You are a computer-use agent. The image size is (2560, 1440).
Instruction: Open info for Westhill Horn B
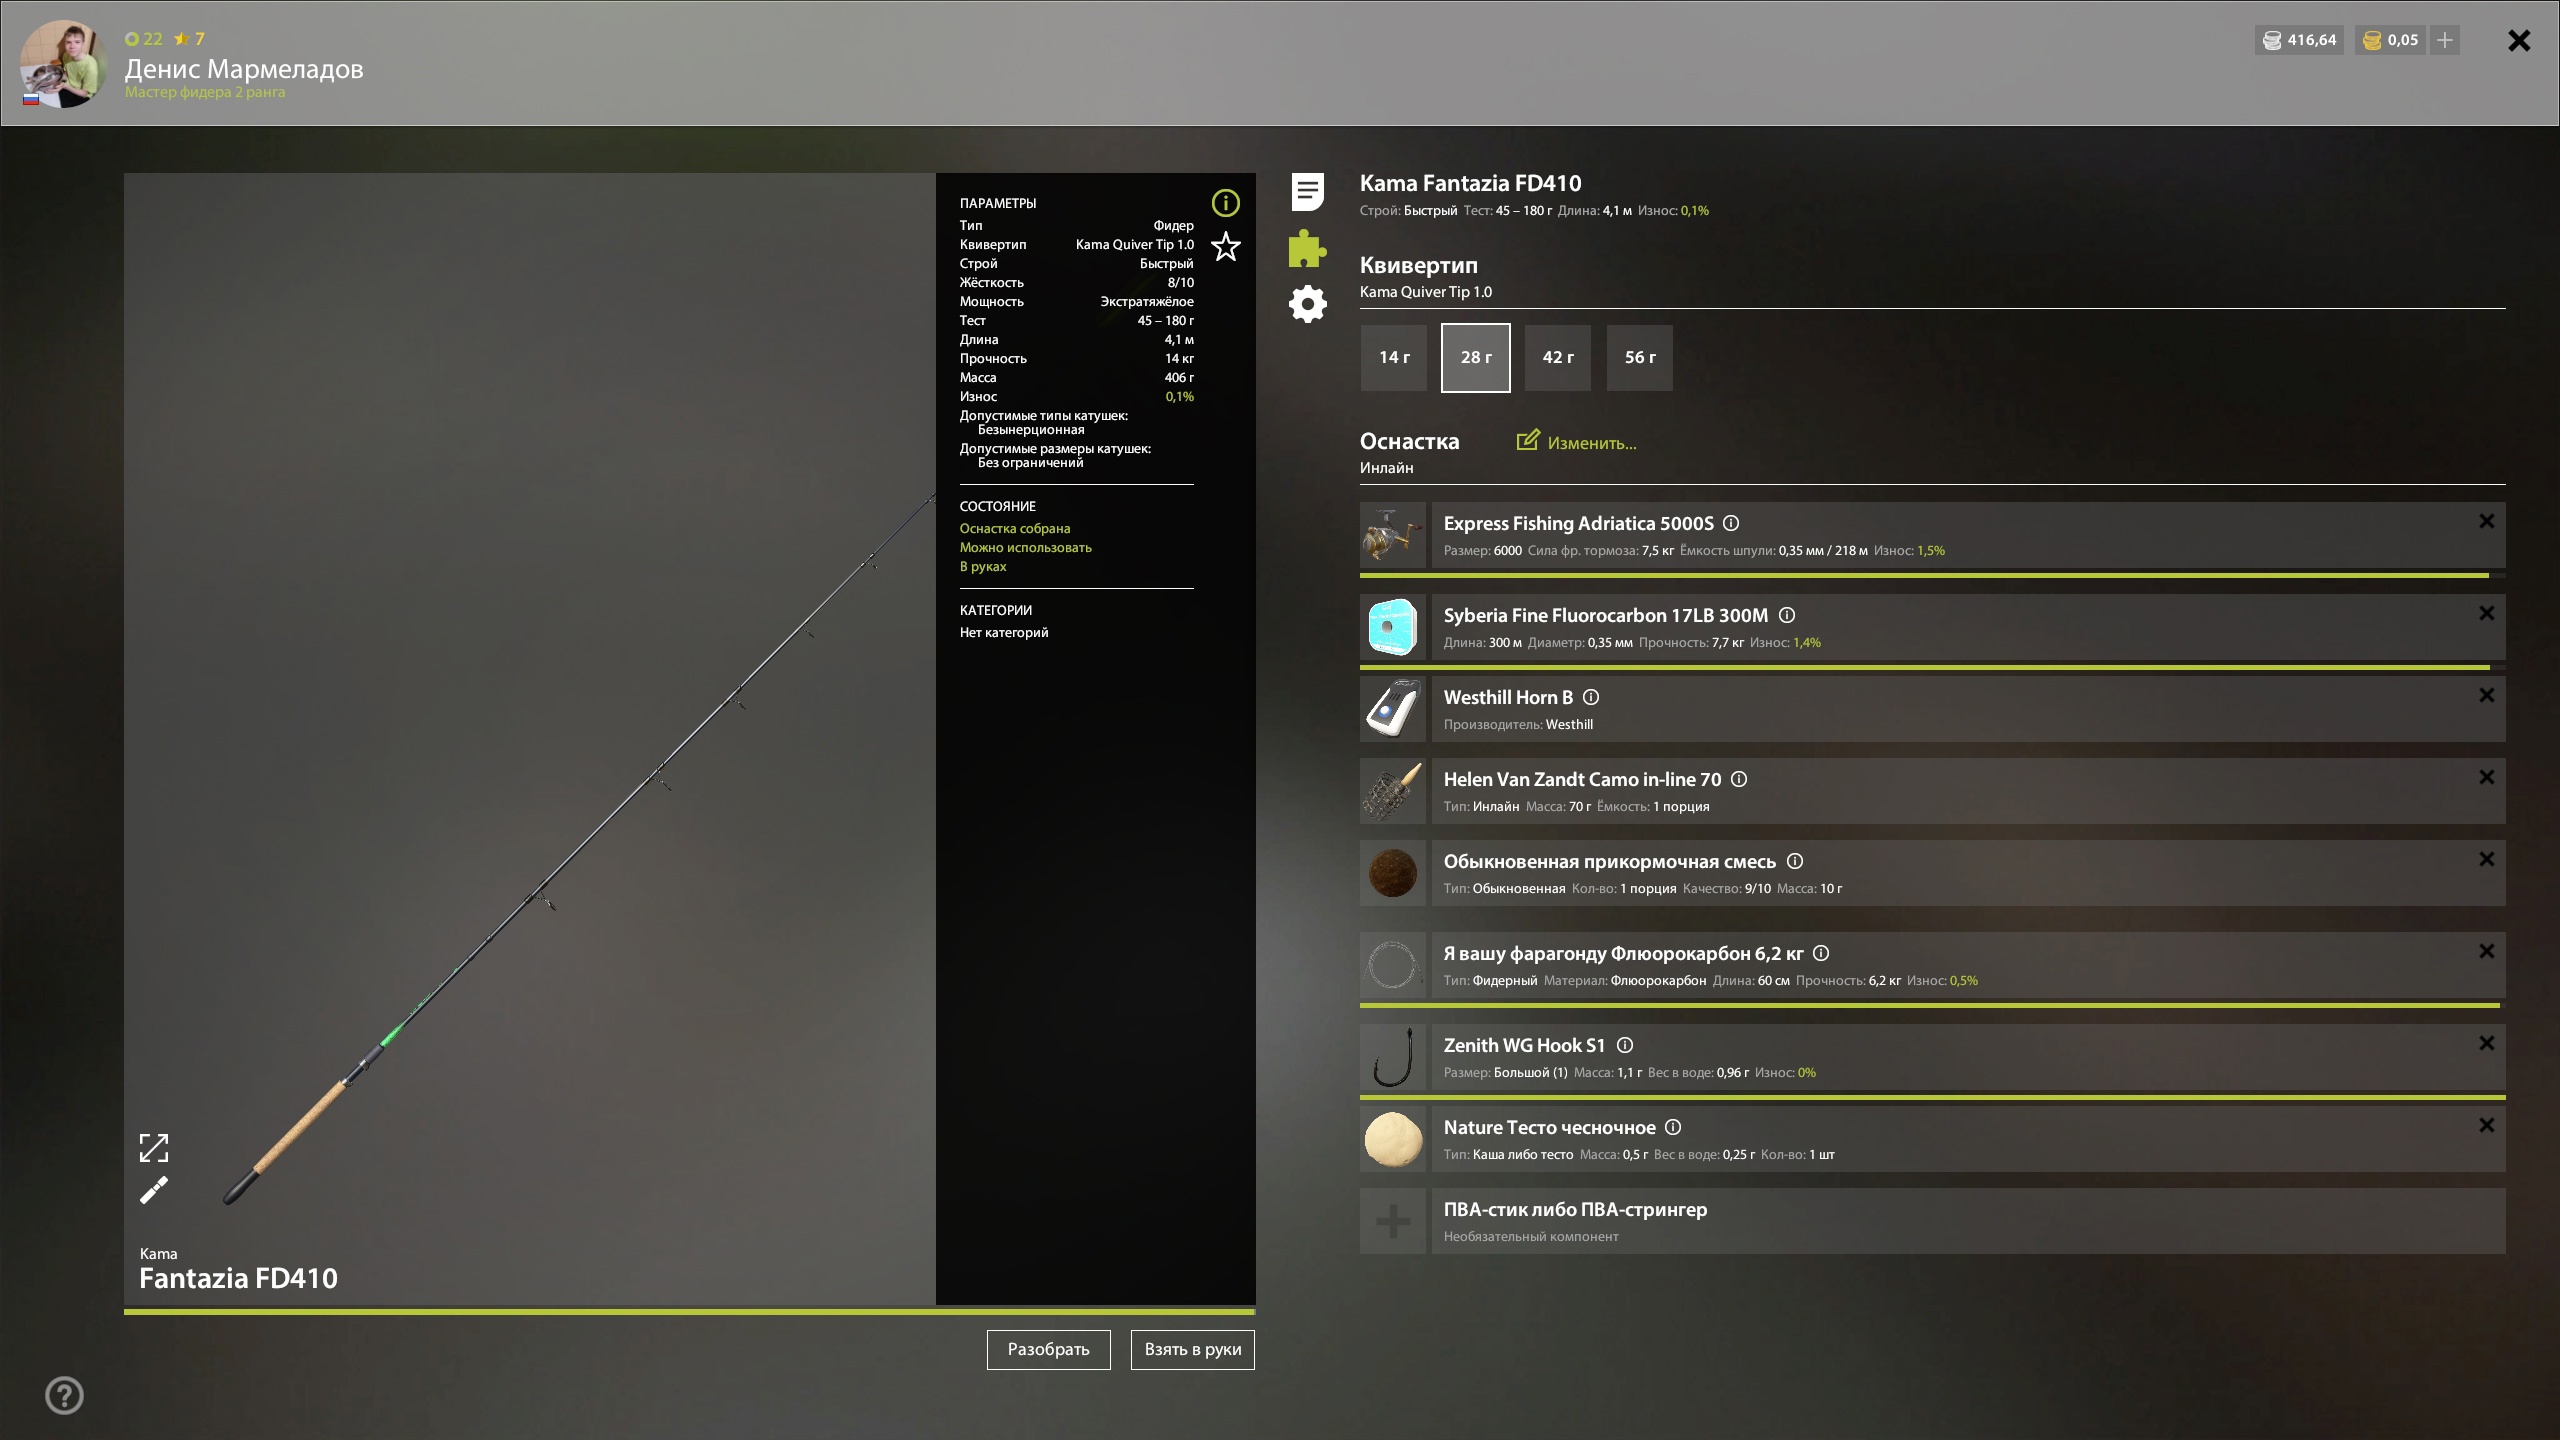pos(1591,697)
